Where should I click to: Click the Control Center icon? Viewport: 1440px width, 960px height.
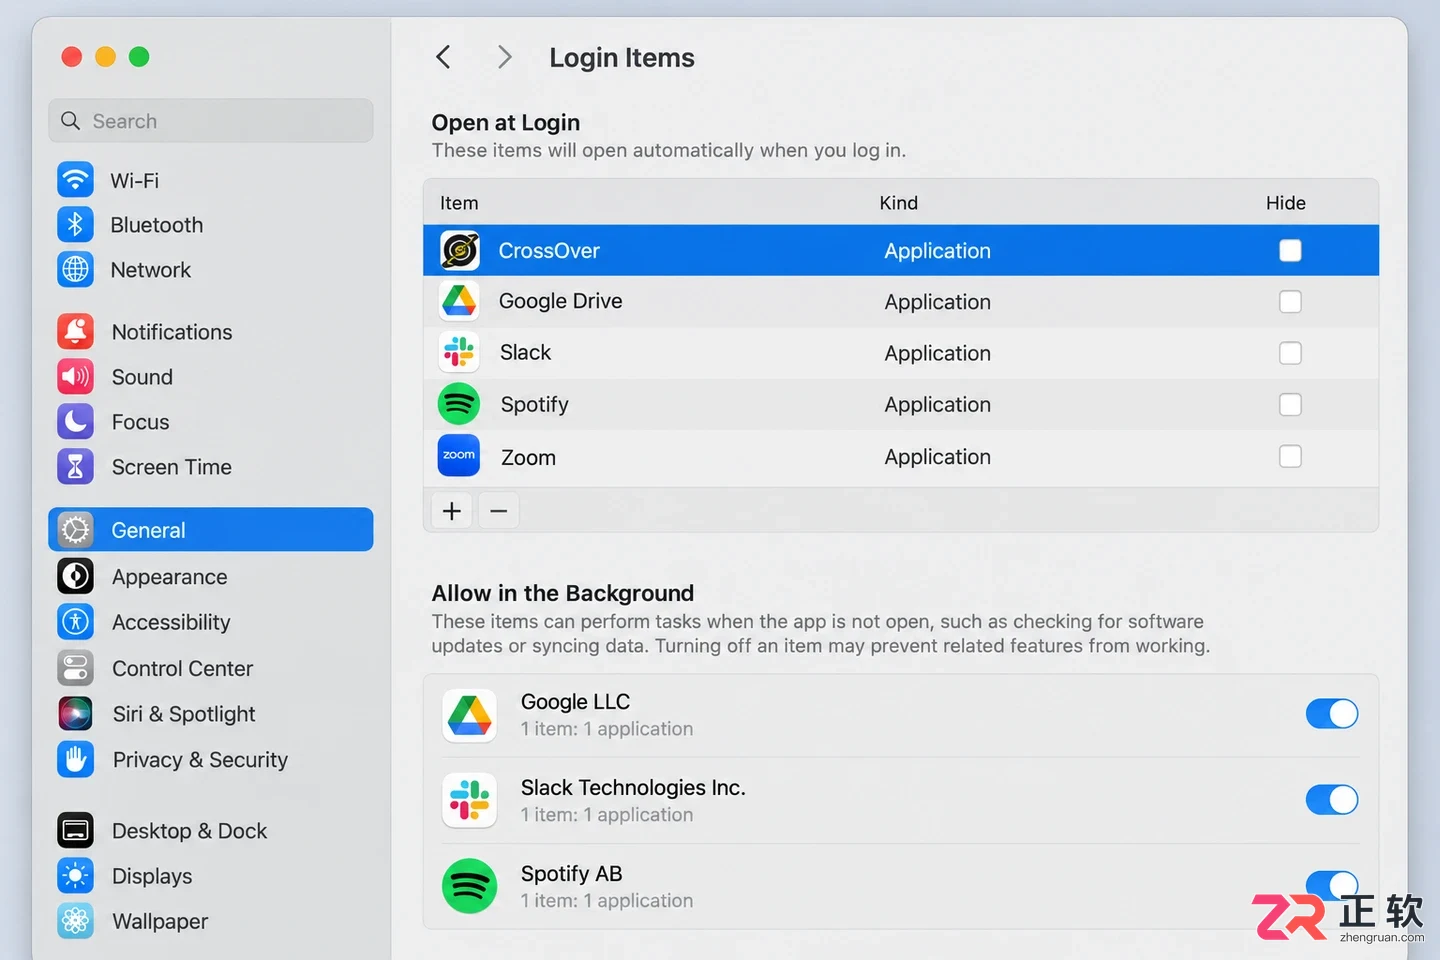[x=75, y=668]
